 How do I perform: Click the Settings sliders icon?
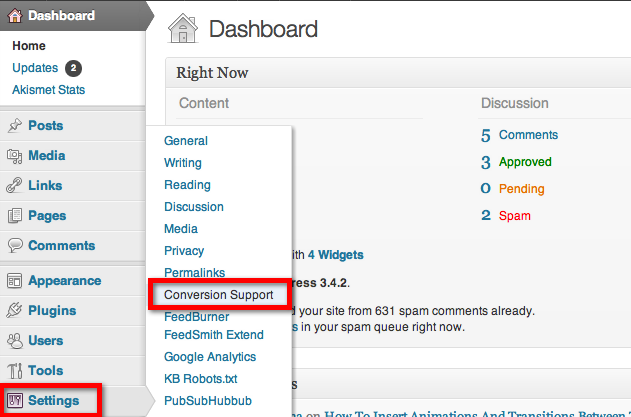(x=15, y=400)
